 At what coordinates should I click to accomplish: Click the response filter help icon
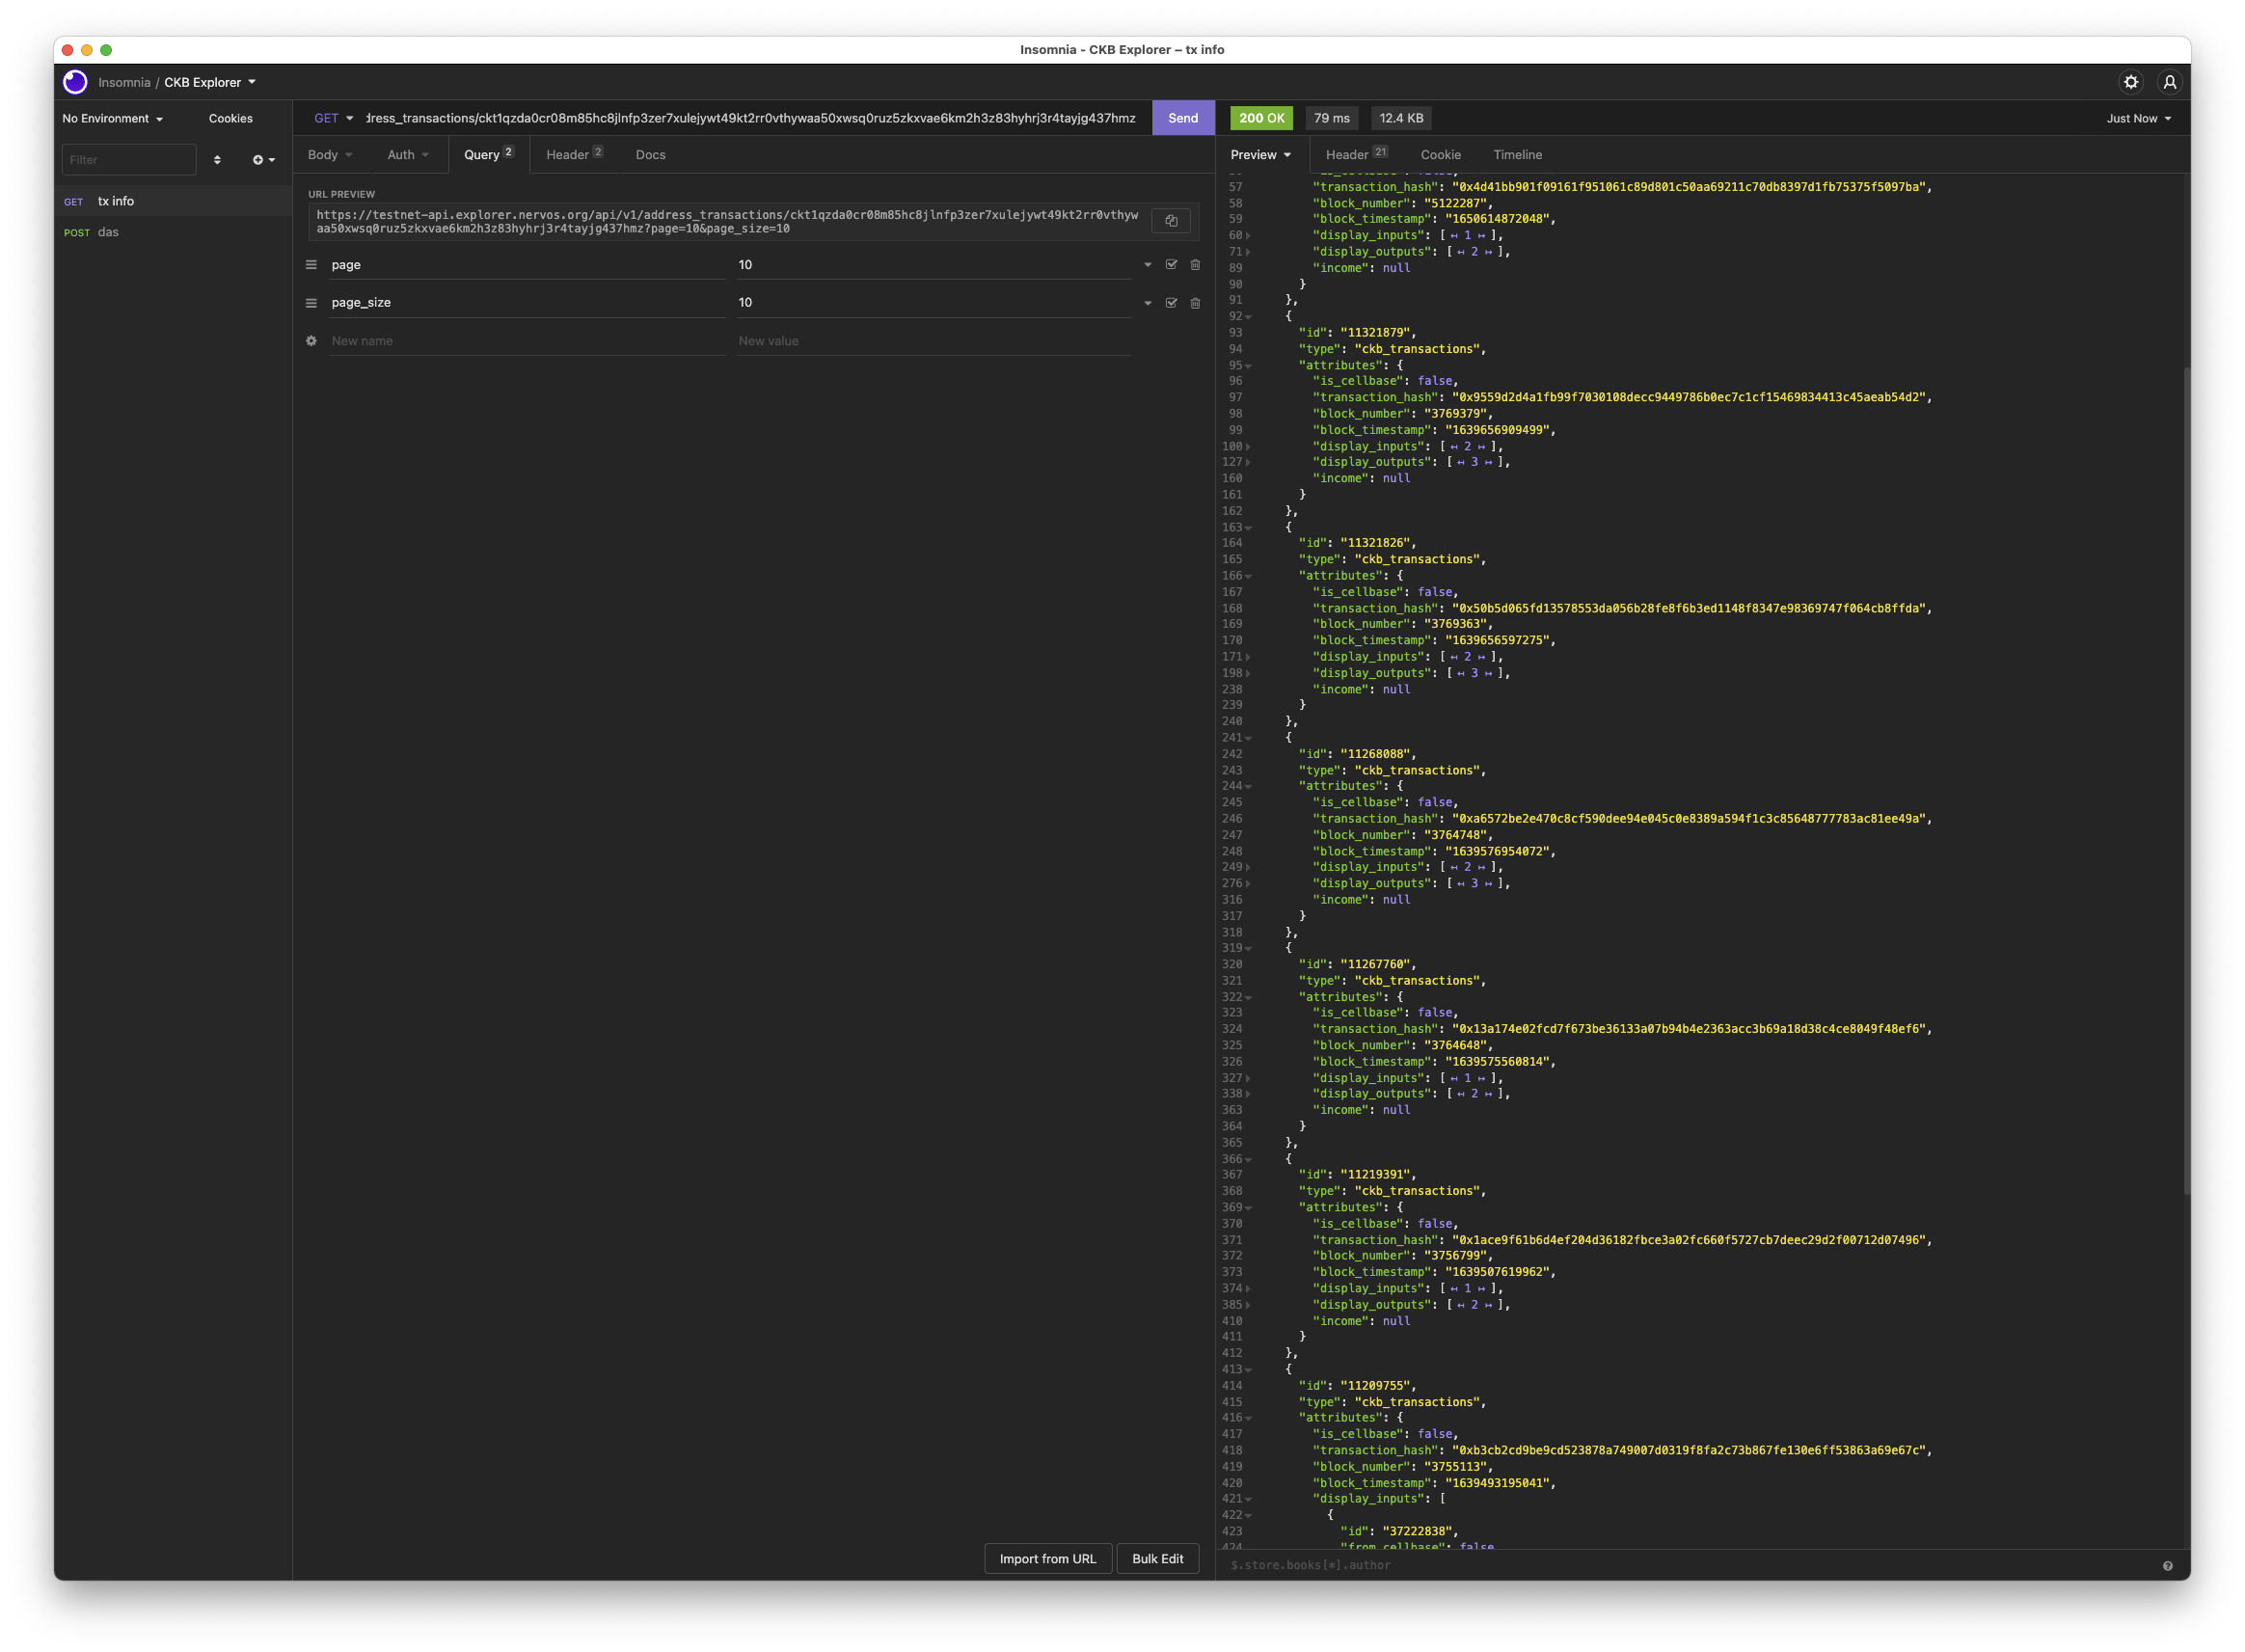click(2167, 1566)
